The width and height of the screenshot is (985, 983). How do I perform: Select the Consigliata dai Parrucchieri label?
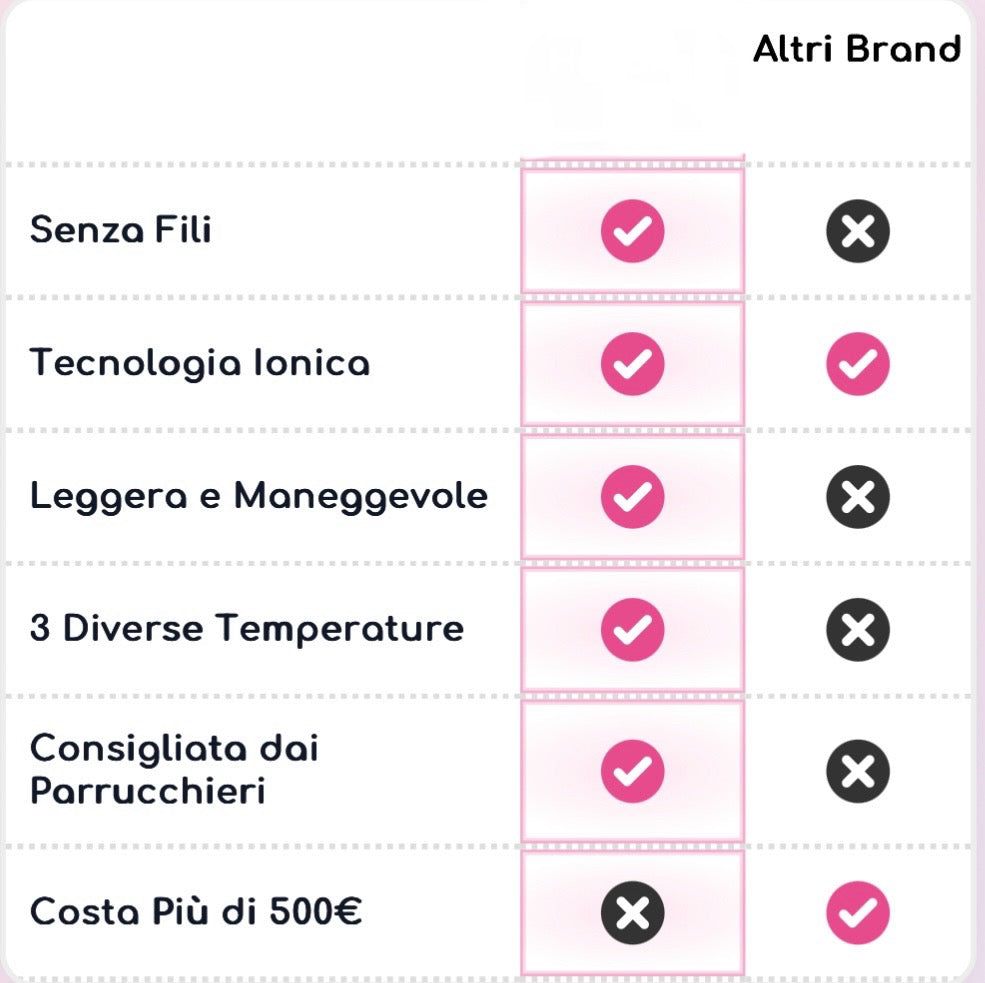tap(174, 769)
